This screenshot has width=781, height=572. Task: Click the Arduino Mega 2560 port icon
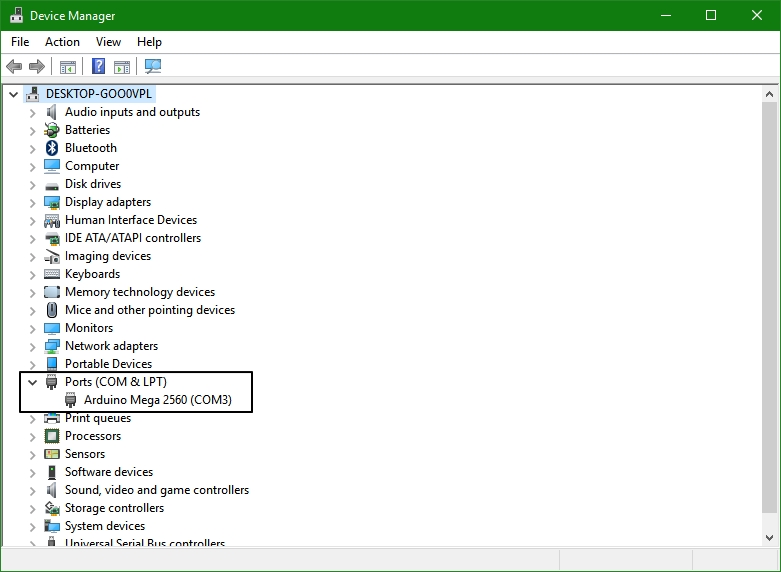[71, 400]
